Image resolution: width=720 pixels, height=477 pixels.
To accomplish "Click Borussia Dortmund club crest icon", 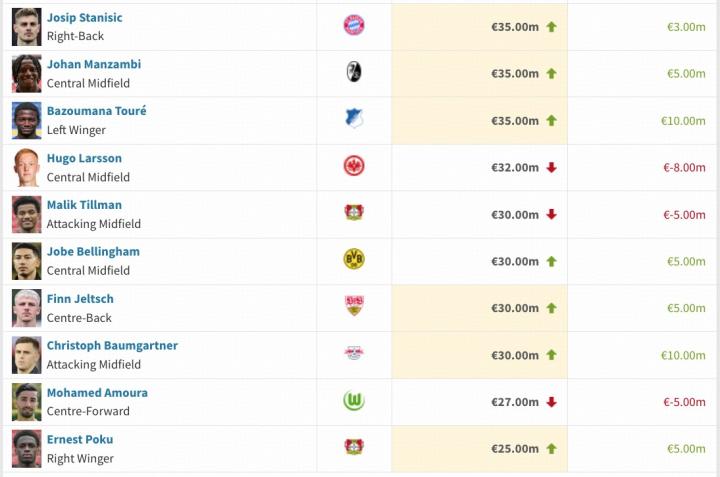I will coord(354,260).
